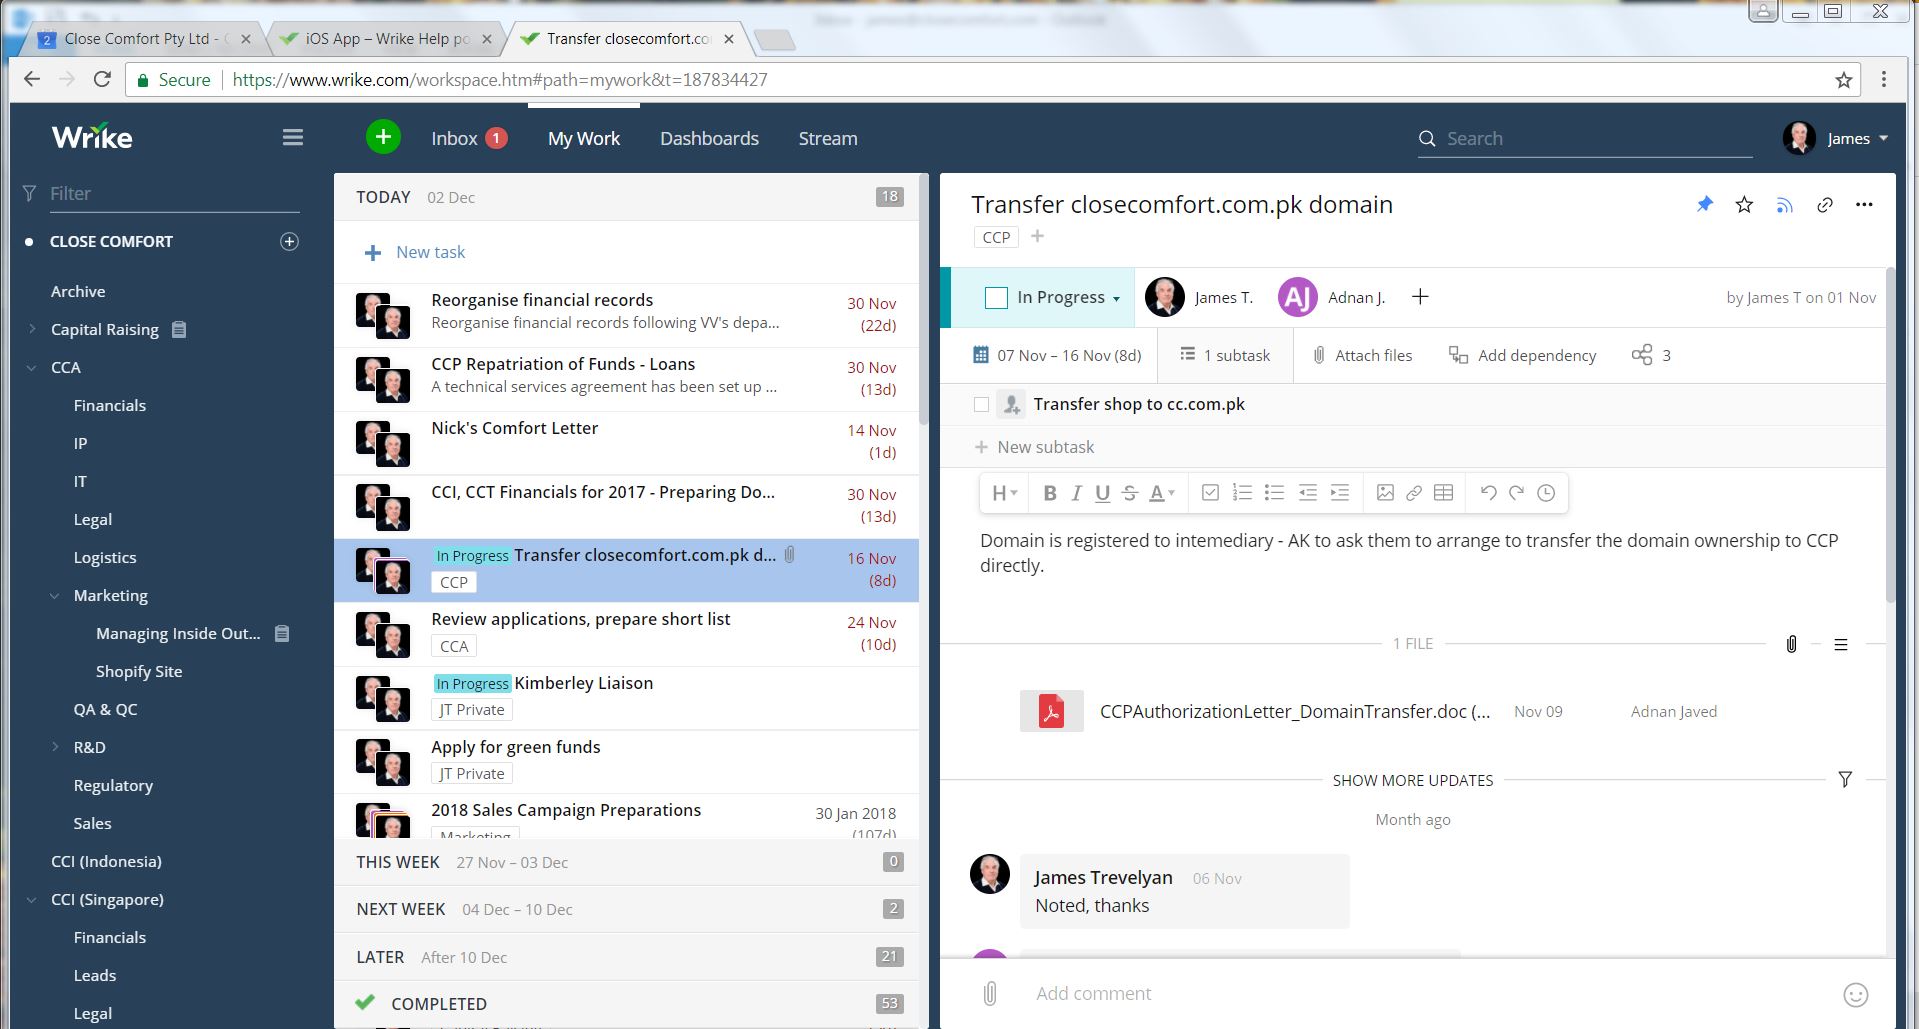This screenshot has width=1919, height=1029.
Task: Pin the task with the pin icon
Action: click(x=1705, y=204)
